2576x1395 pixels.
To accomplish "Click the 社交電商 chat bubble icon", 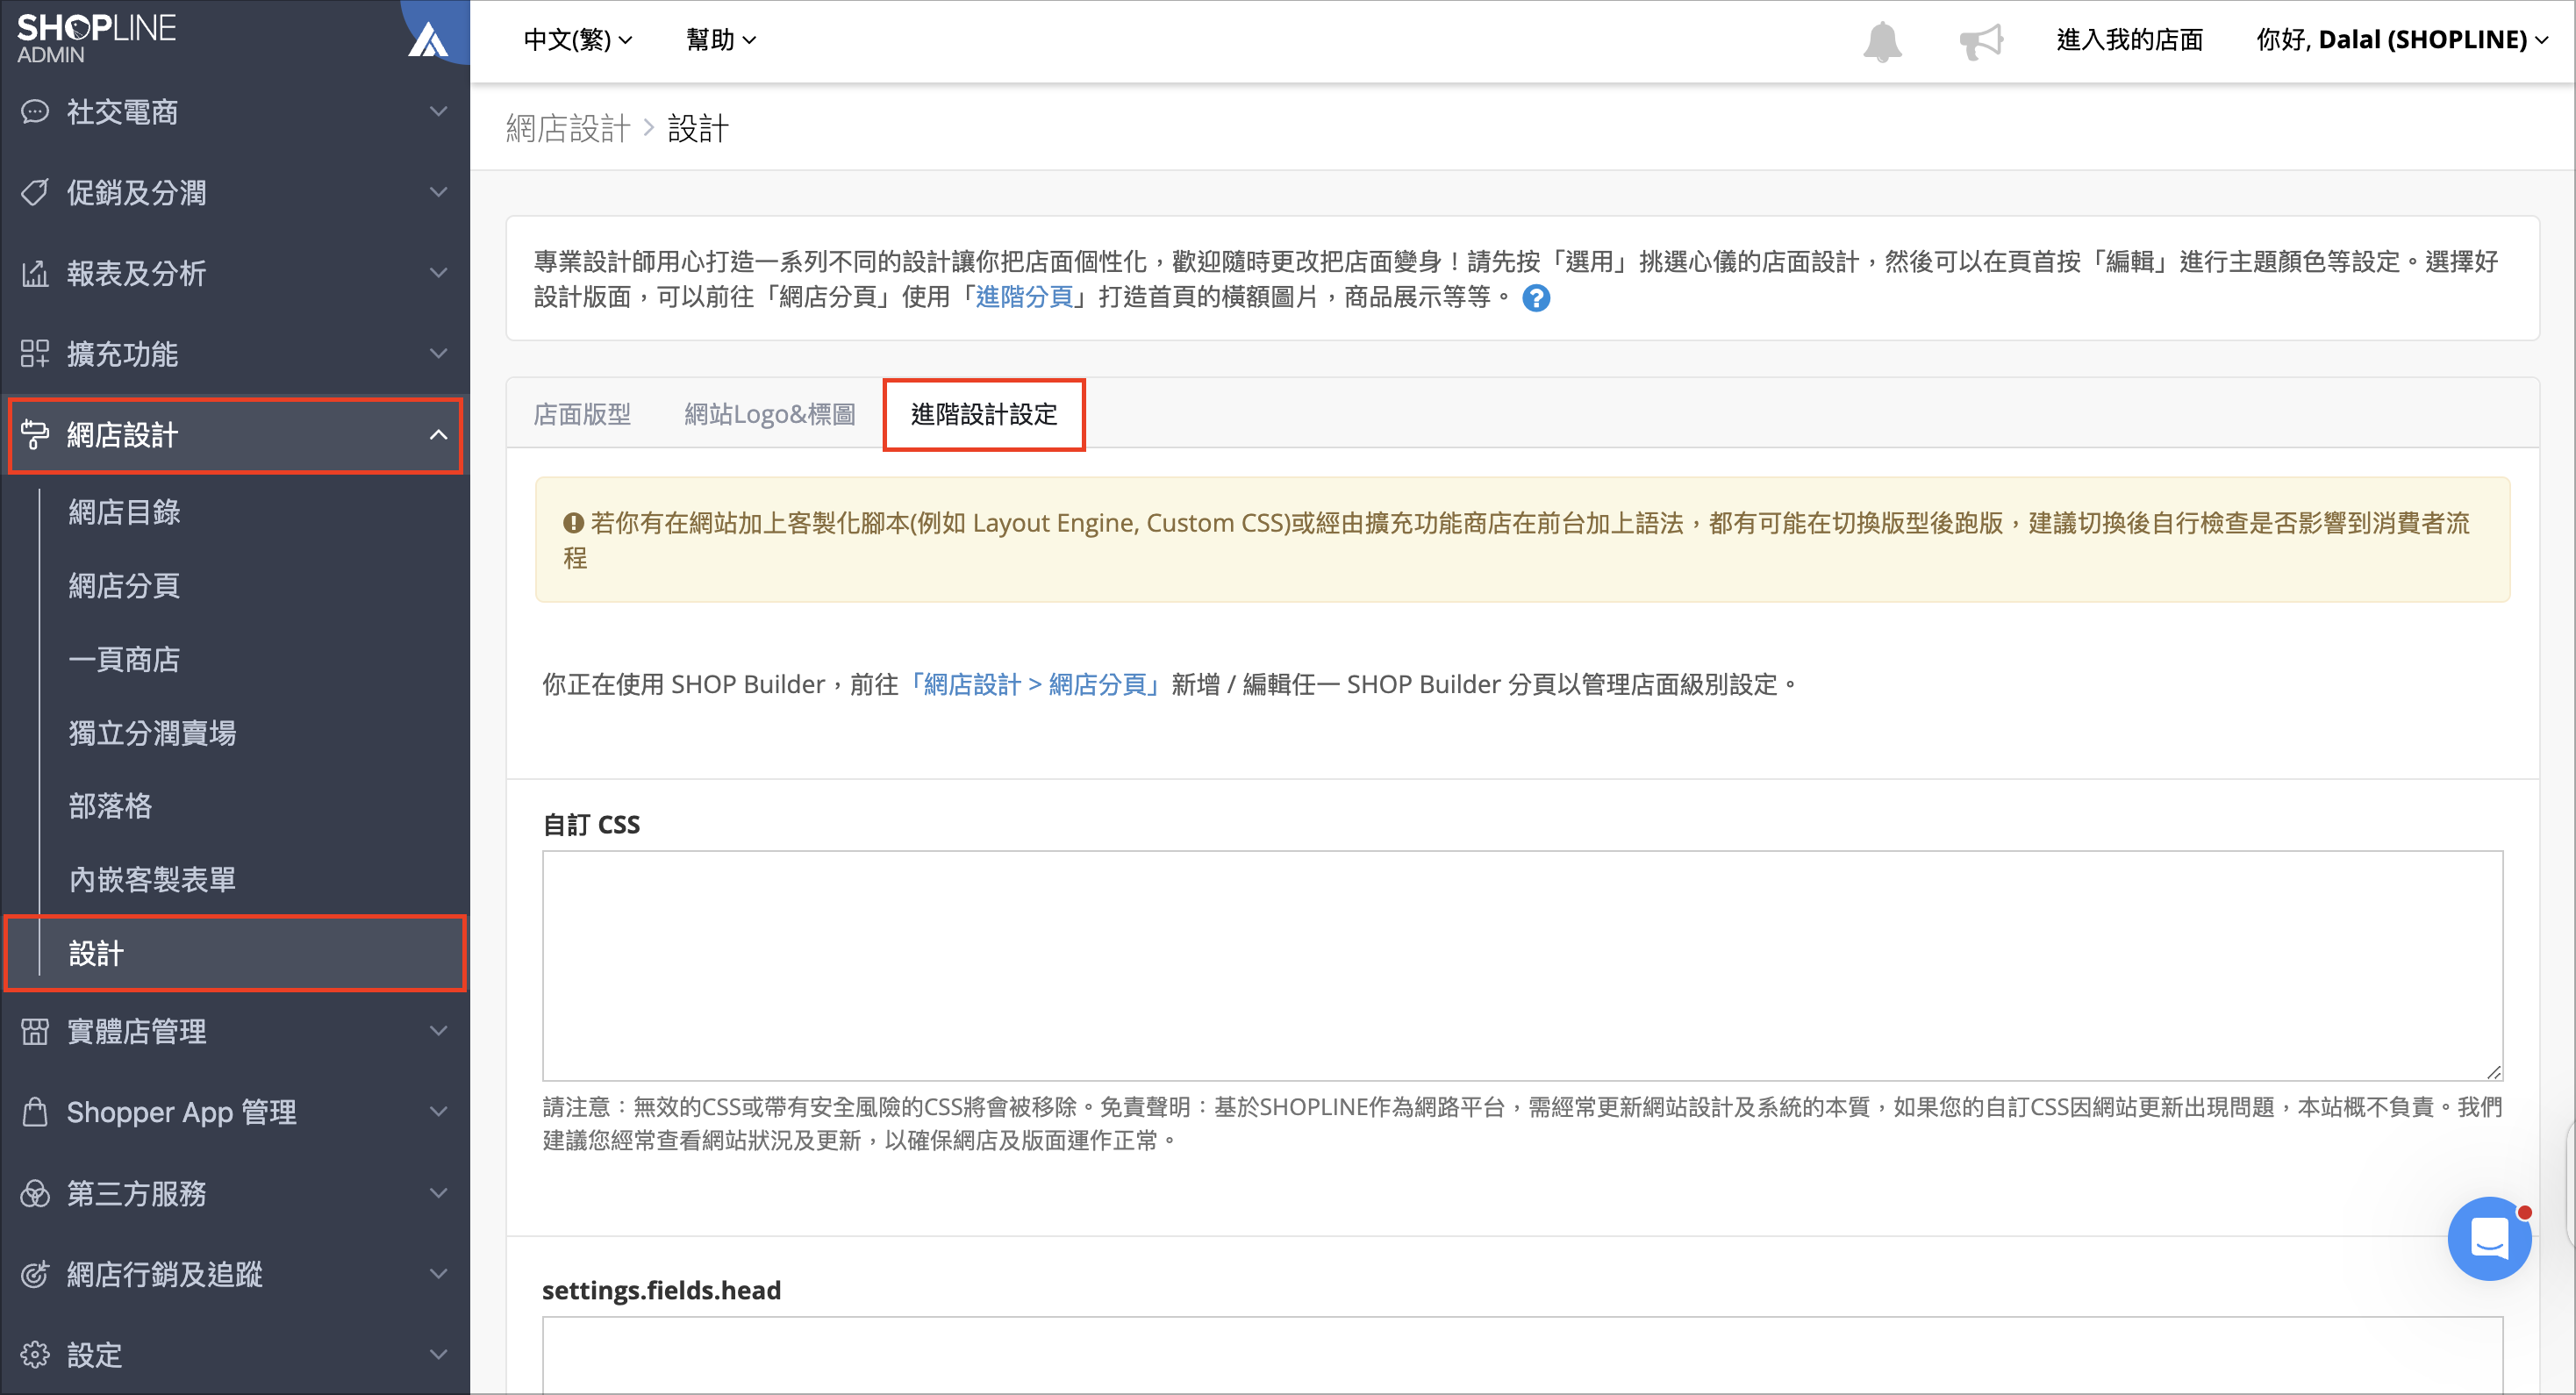I will pyautogui.click(x=35, y=111).
